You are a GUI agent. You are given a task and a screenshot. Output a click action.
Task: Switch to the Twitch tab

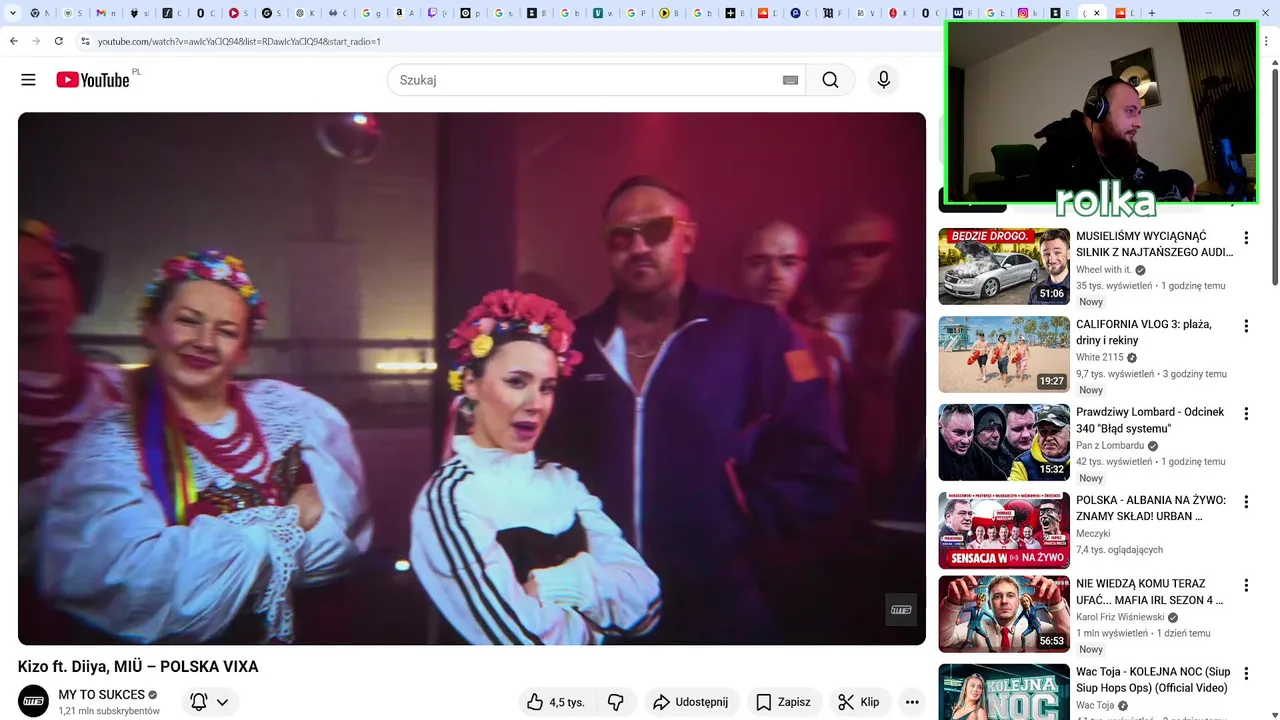coord(437,13)
